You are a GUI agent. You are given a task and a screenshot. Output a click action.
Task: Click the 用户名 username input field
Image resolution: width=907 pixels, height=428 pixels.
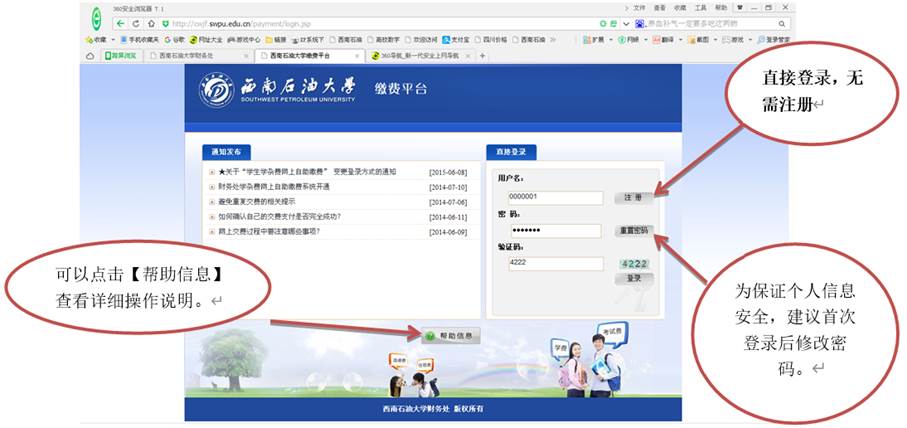pos(555,197)
